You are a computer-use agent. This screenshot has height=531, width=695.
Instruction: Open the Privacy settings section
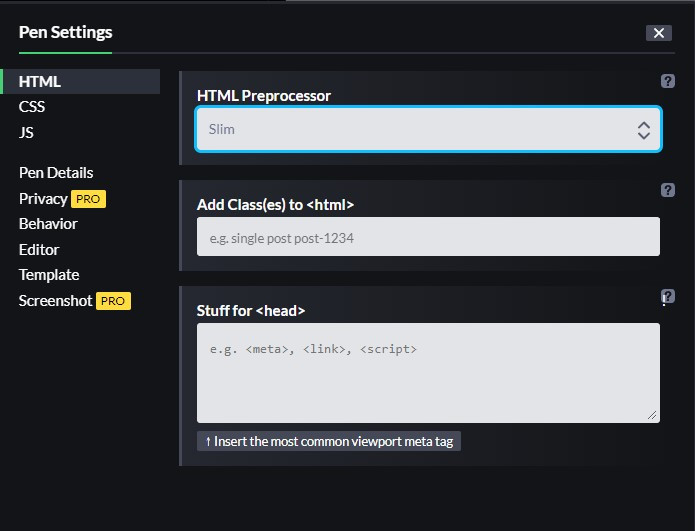pyautogui.click(x=43, y=199)
